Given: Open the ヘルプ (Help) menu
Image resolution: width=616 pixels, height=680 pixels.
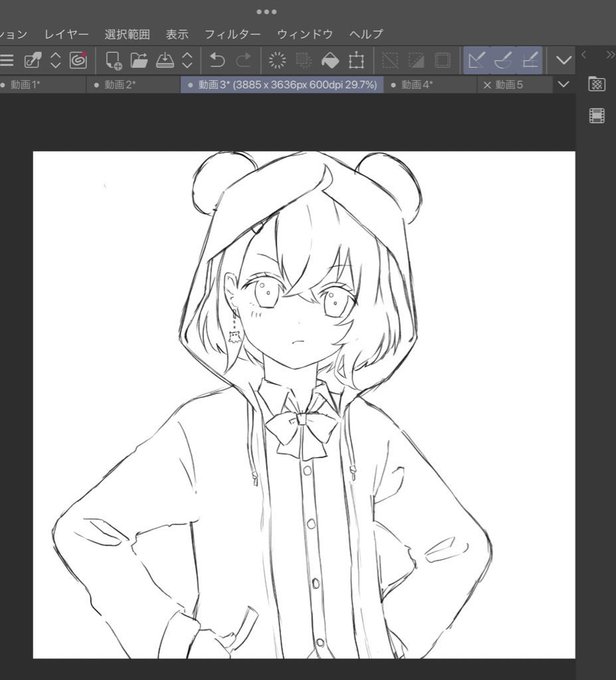Looking at the screenshot, I should click(367, 34).
